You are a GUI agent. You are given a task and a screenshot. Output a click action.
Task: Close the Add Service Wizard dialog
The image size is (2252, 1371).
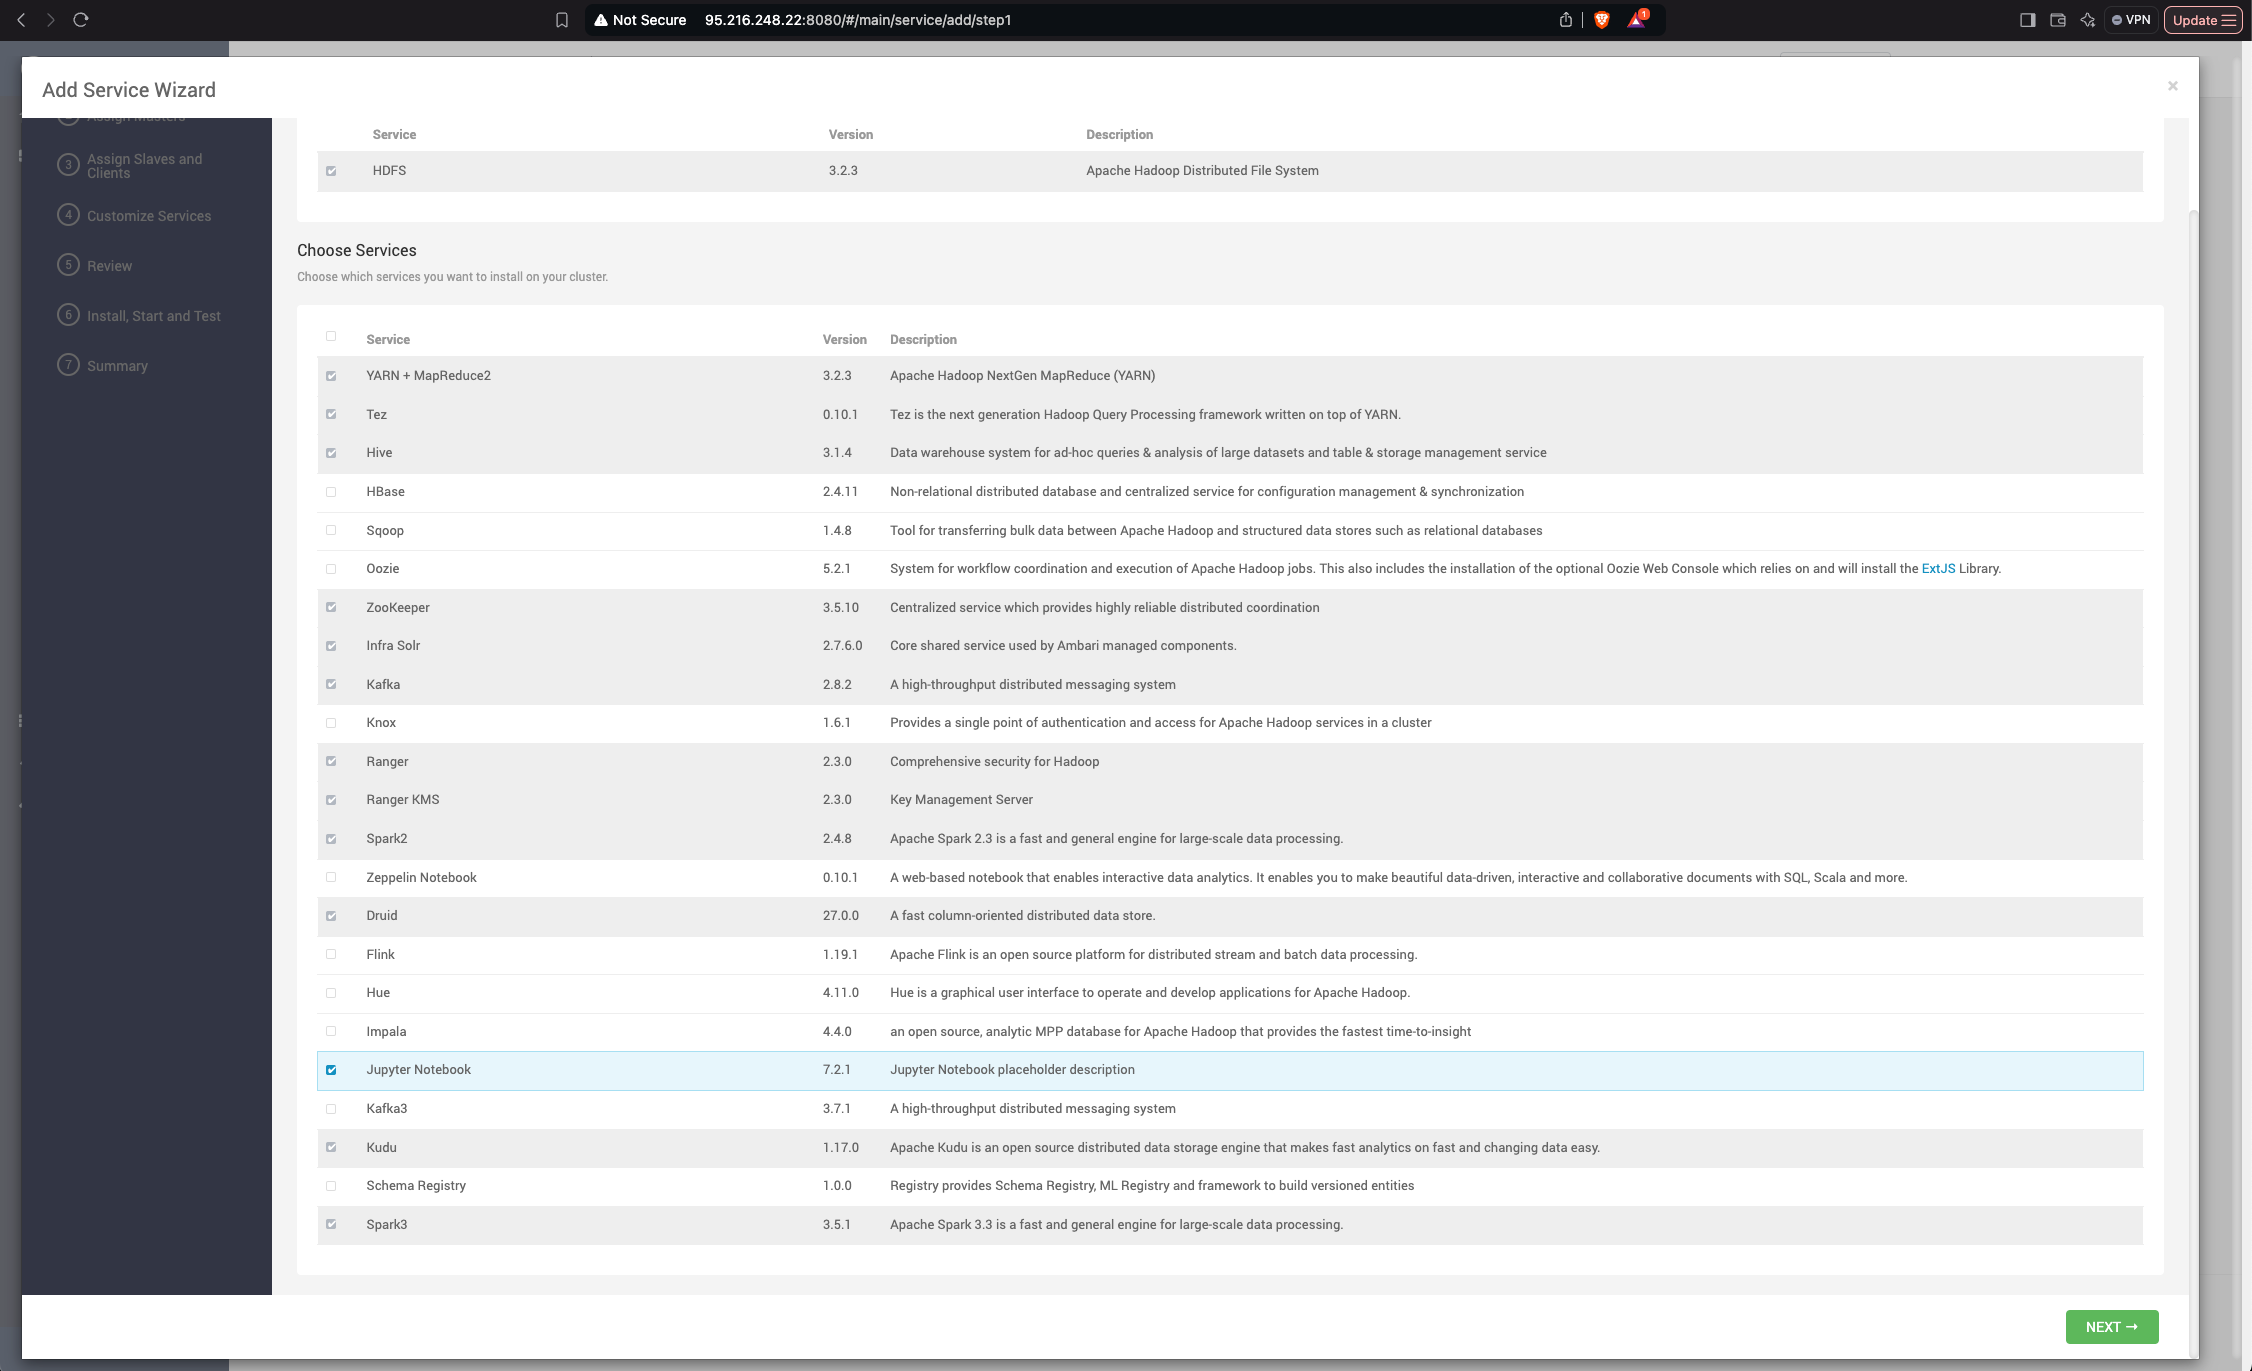click(x=2173, y=86)
